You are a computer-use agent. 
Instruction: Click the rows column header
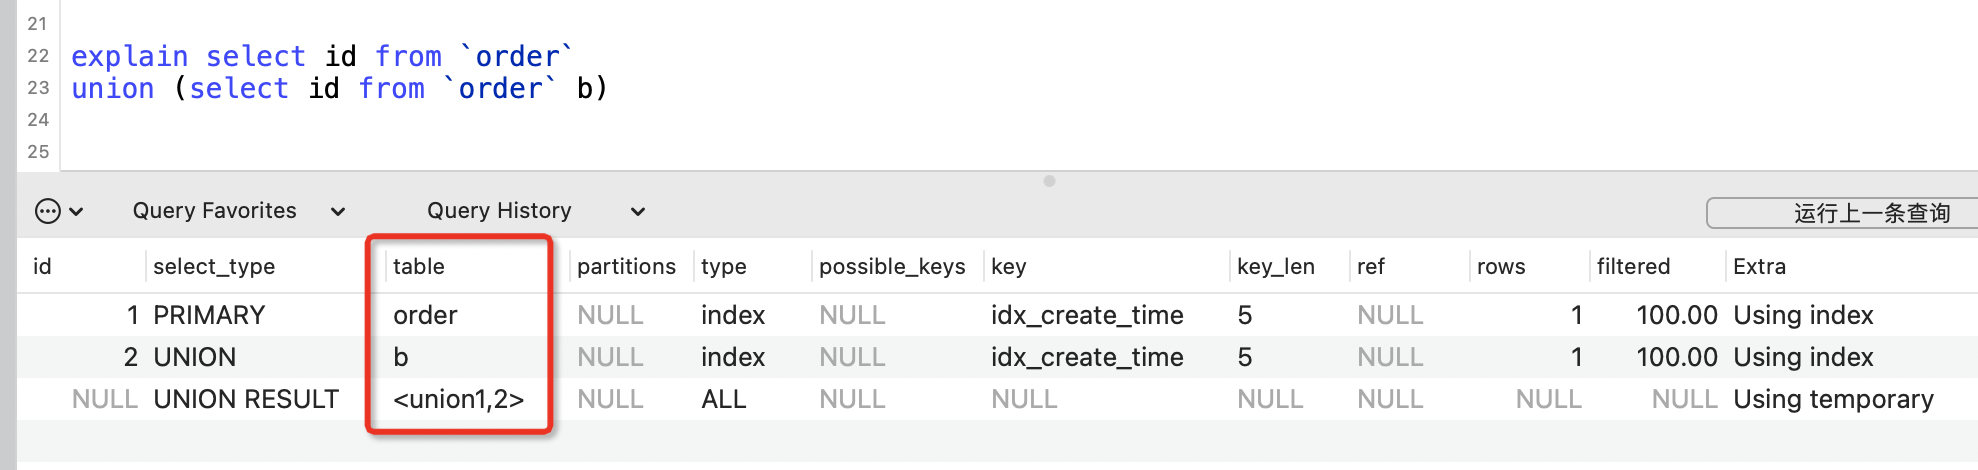(1501, 266)
